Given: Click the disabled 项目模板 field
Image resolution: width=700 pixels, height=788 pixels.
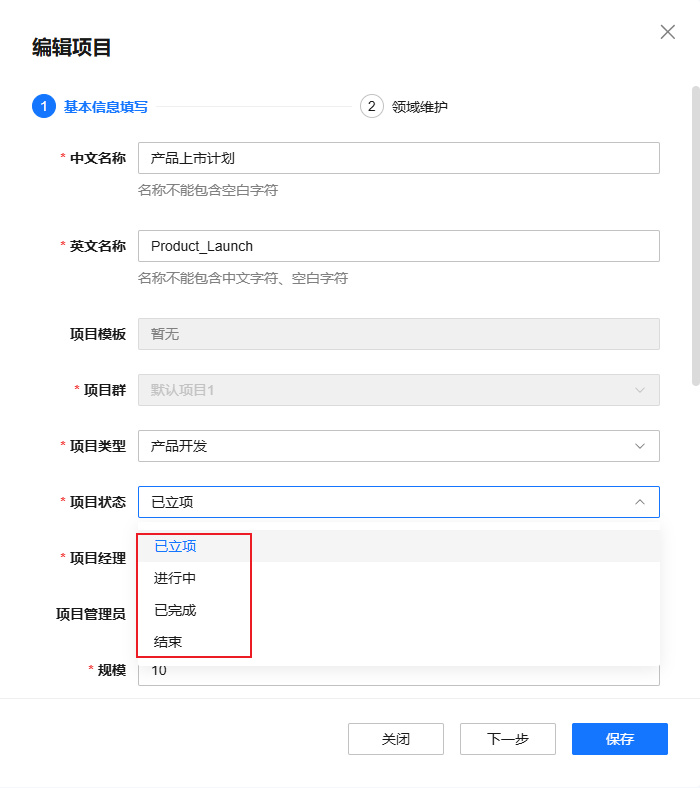Looking at the screenshot, I should (398, 334).
